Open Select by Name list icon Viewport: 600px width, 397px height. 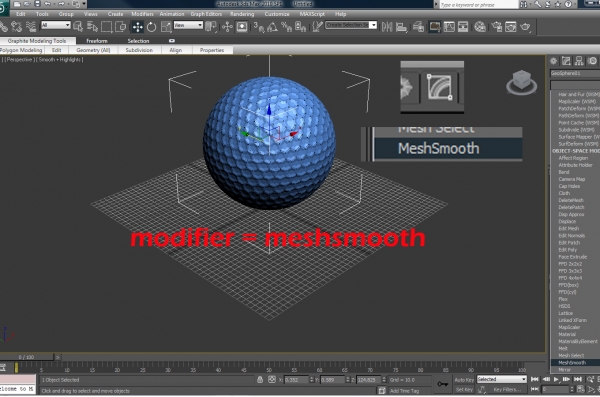click(92, 27)
